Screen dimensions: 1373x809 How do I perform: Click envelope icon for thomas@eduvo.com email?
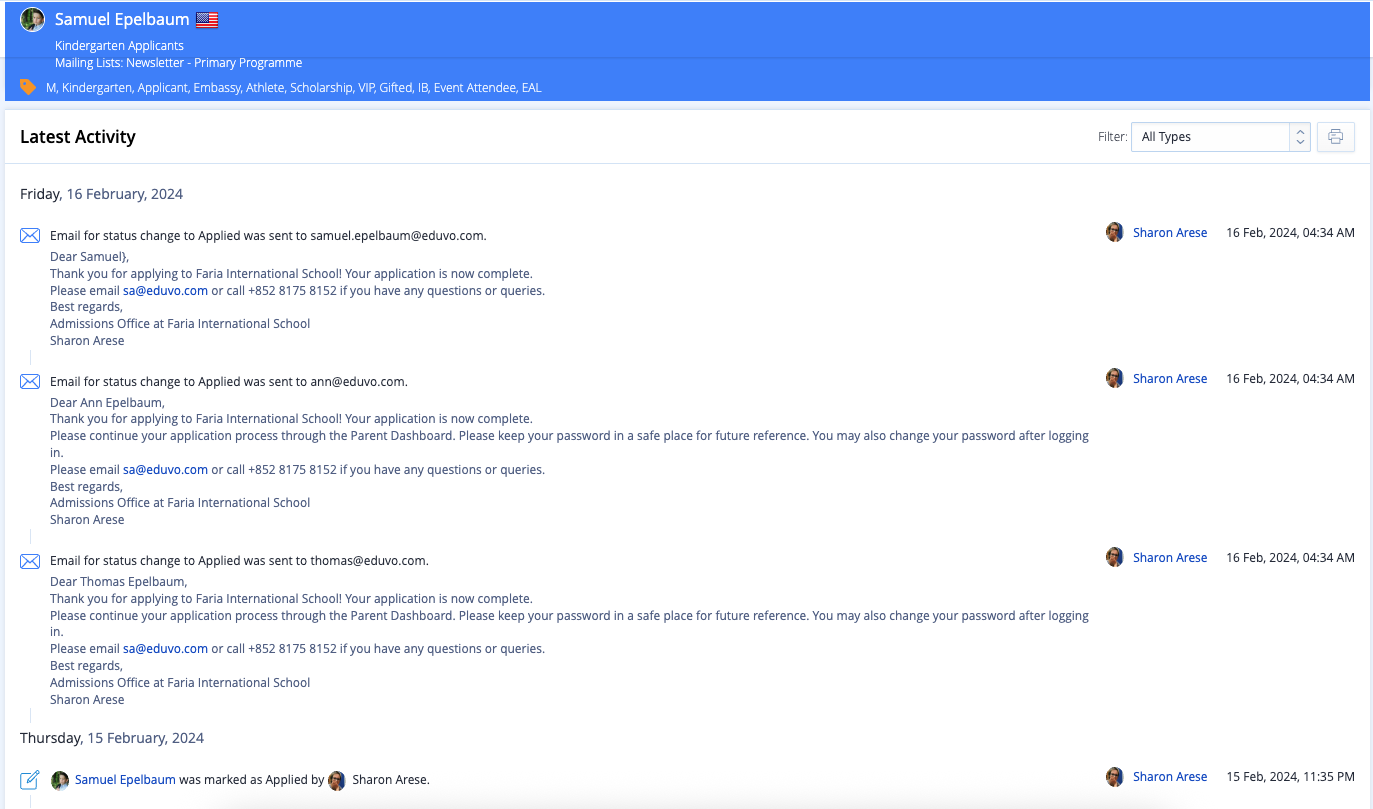(x=30, y=561)
